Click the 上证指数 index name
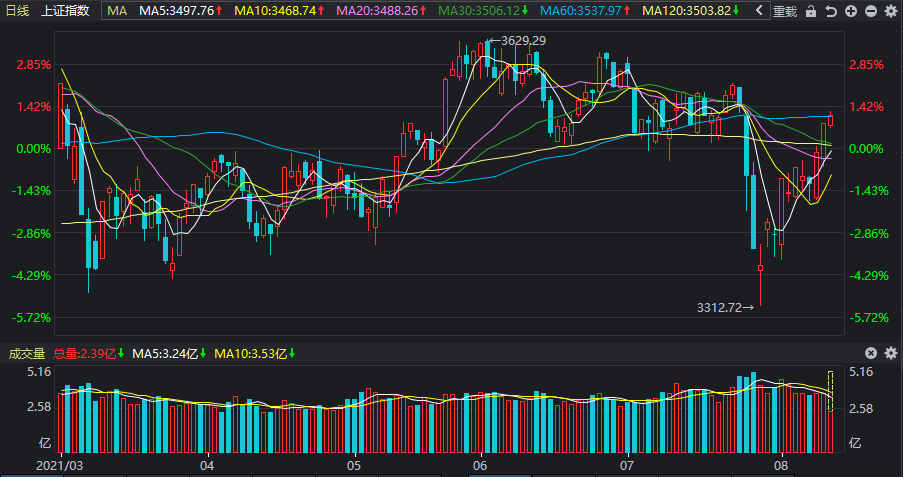903x477 pixels. click(x=65, y=10)
